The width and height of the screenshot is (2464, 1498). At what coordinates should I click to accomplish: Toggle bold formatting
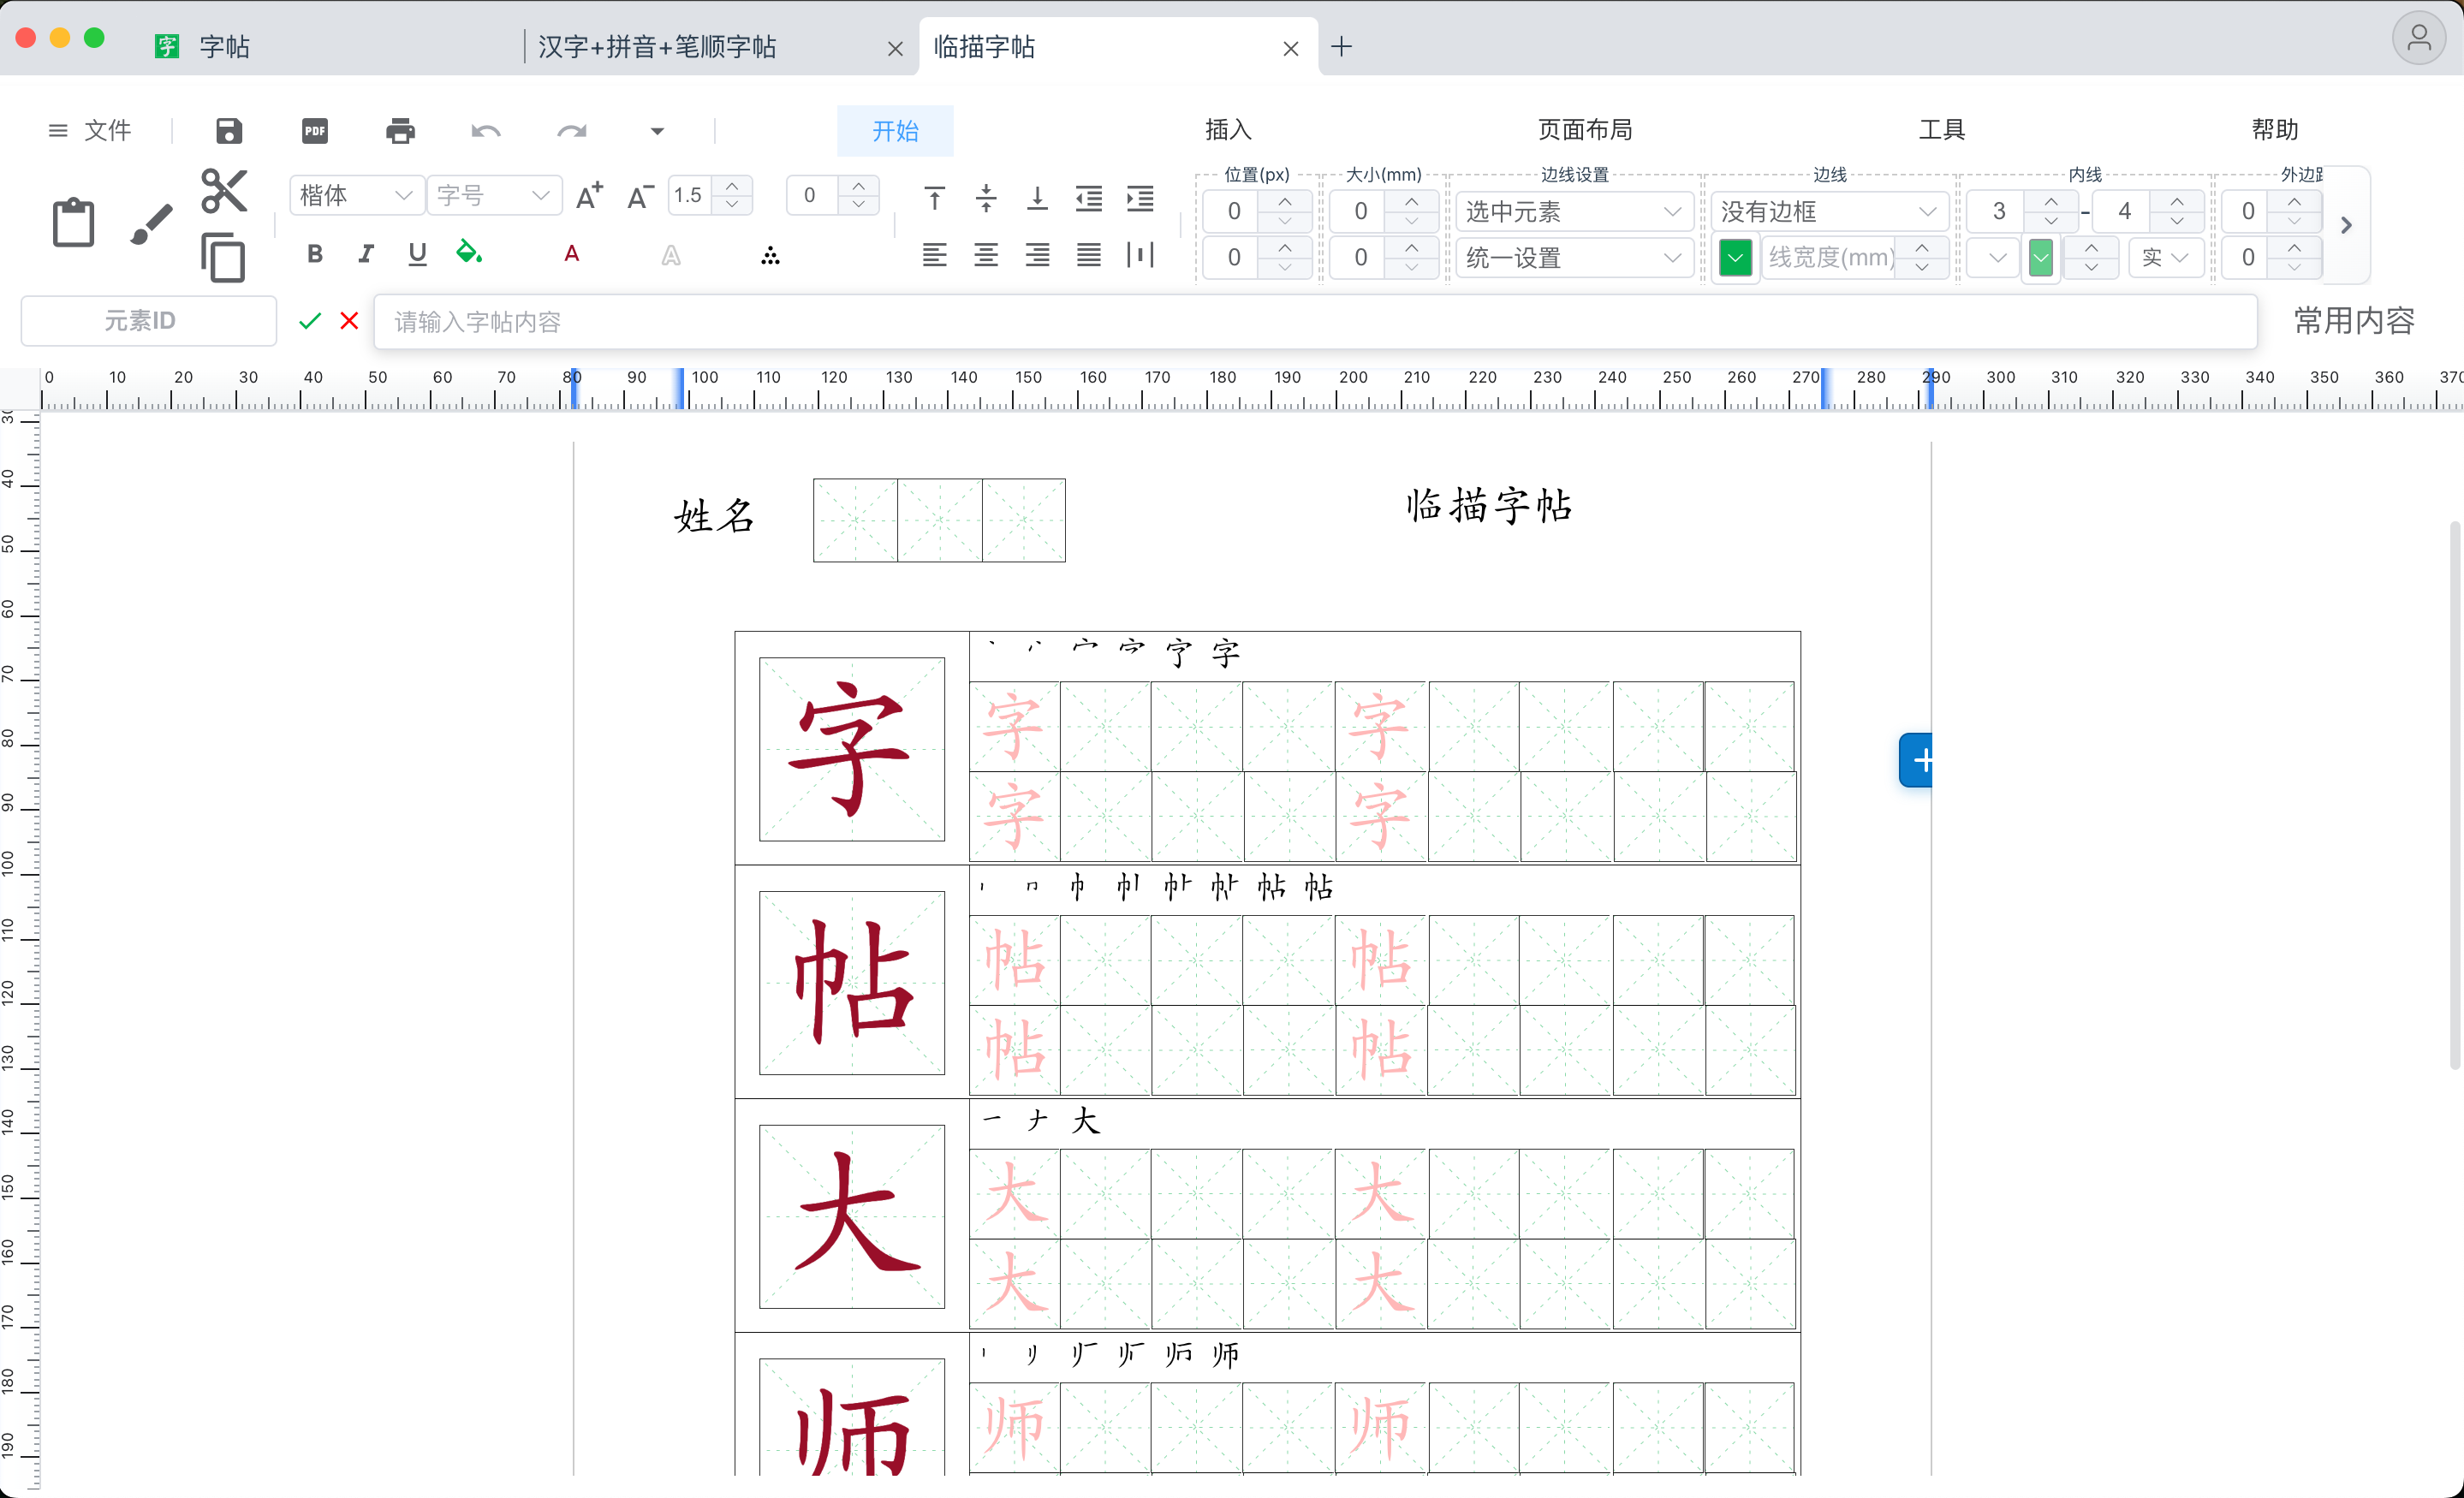(314, 253)
